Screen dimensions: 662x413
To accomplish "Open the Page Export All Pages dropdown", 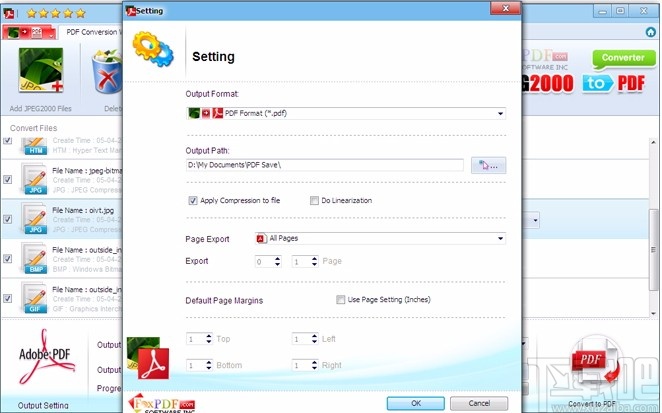I will coord(380,239).
